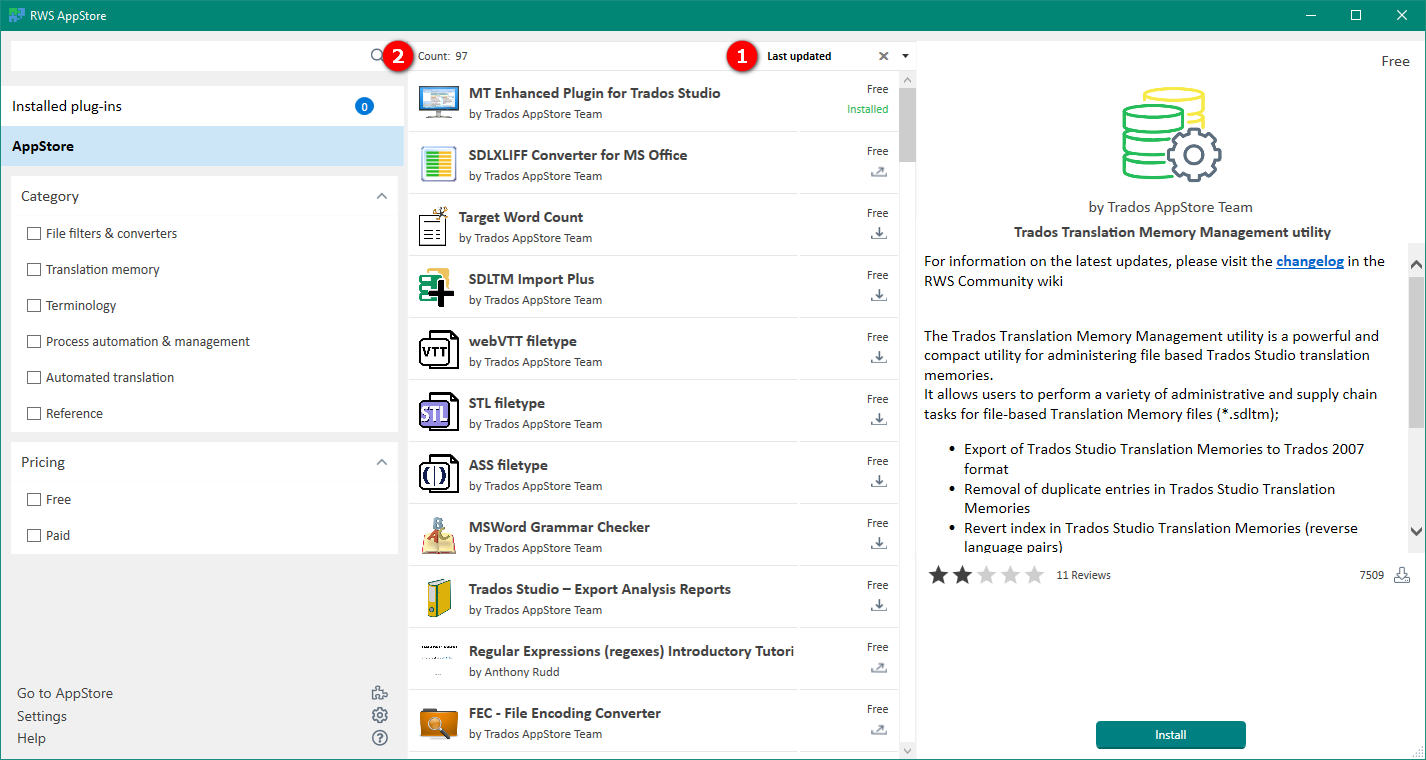Viewport: 1426px width, 760px height.
Task: Click external link icon for SDLXLIFF Converter
Action: [x=878, y=172]
